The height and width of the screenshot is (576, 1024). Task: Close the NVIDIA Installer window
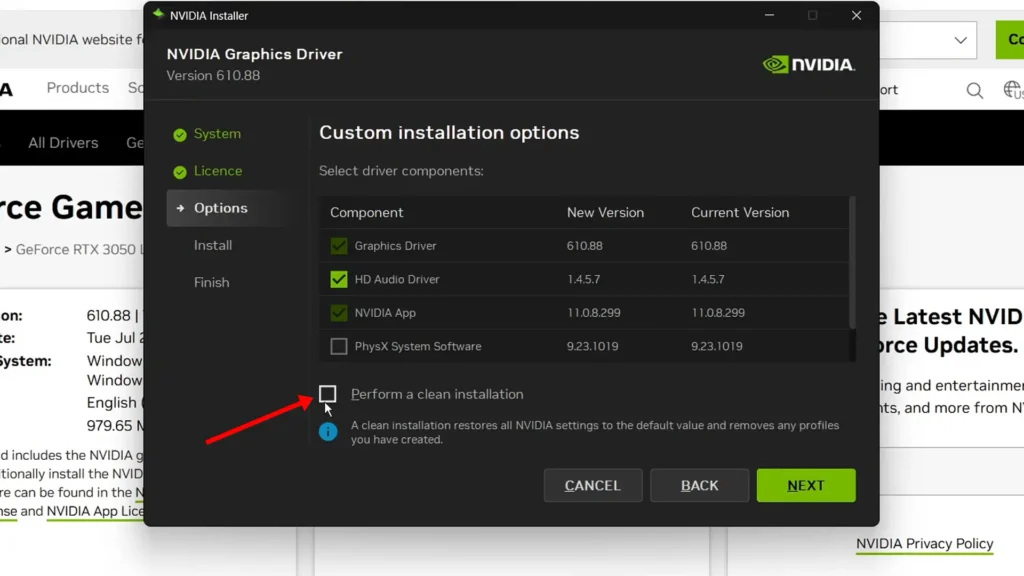(x=856, y=15)
